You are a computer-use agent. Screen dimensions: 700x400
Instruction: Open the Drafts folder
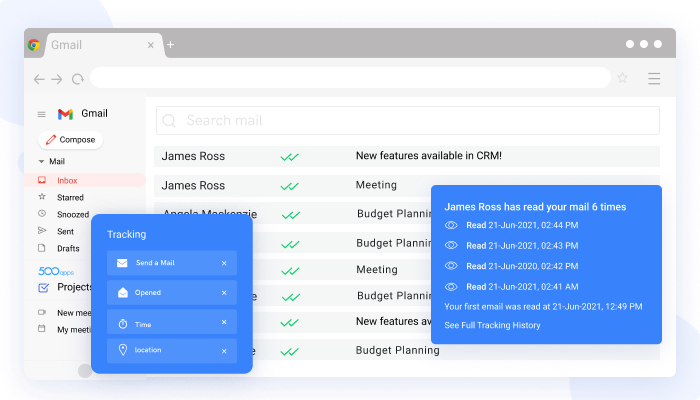tap(68, 248)
